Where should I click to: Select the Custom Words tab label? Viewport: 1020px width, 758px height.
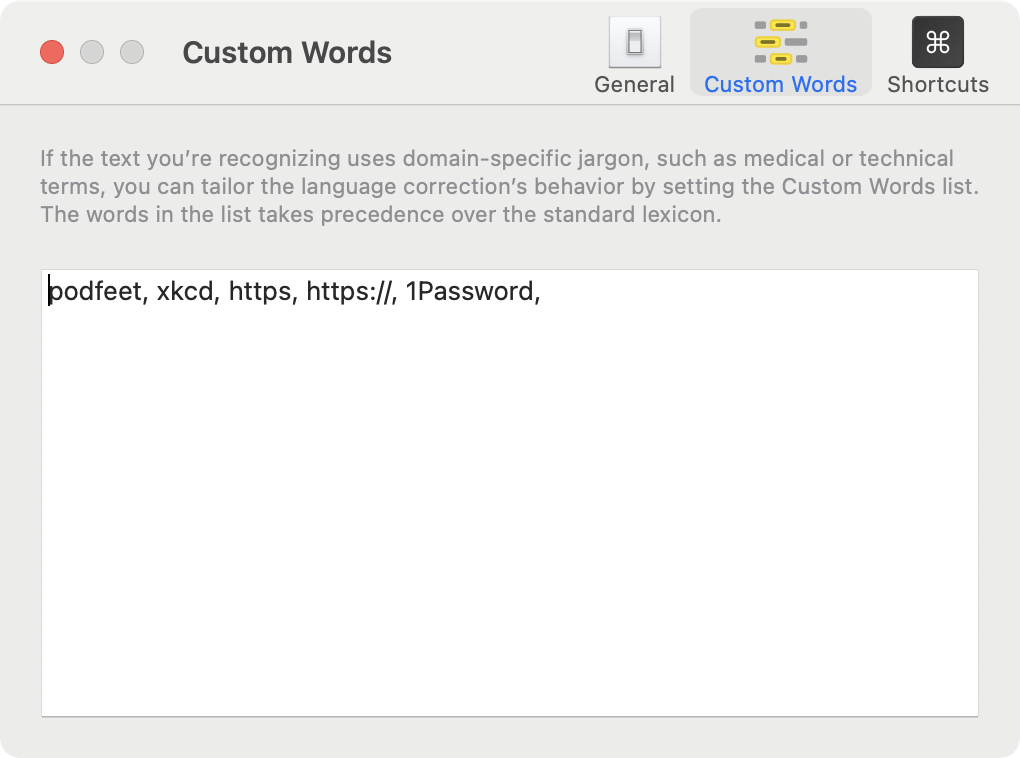[x=780, y=85]
